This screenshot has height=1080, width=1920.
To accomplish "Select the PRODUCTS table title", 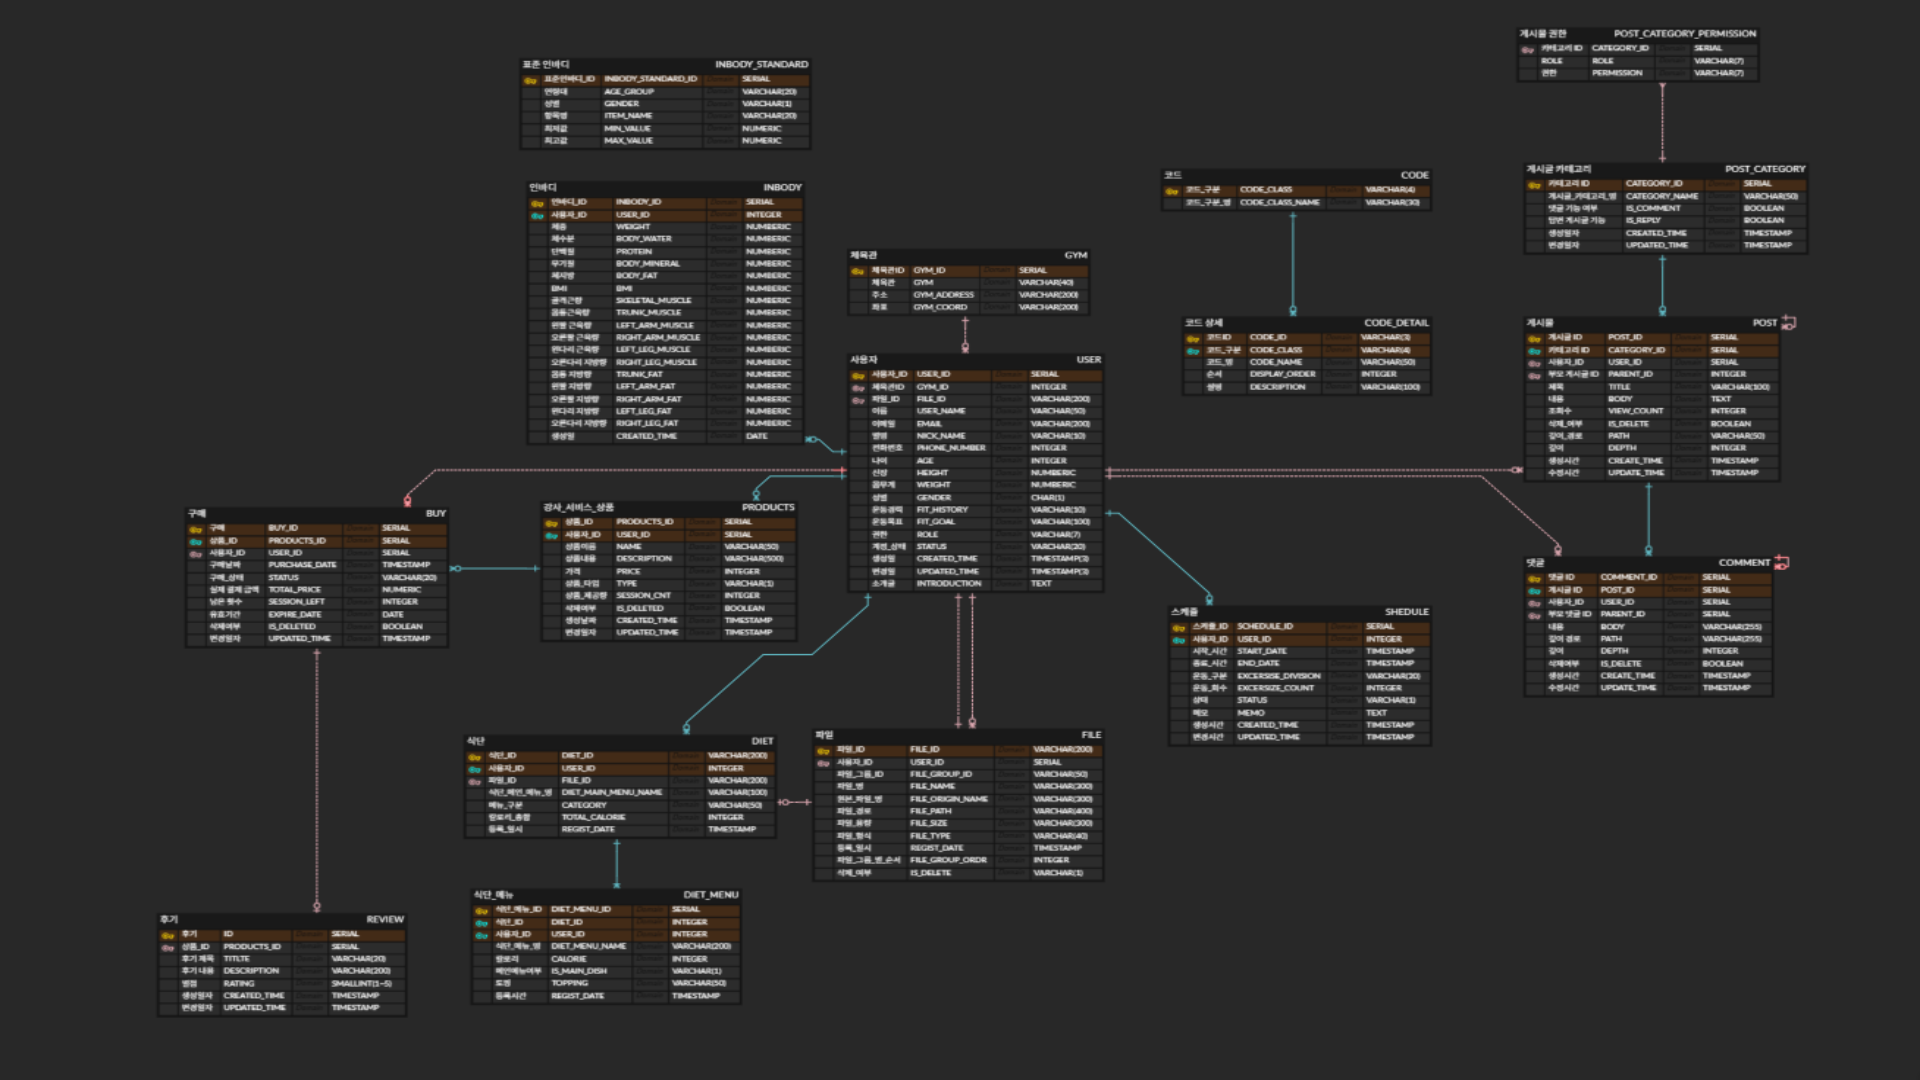I will [x=767, y=507].
